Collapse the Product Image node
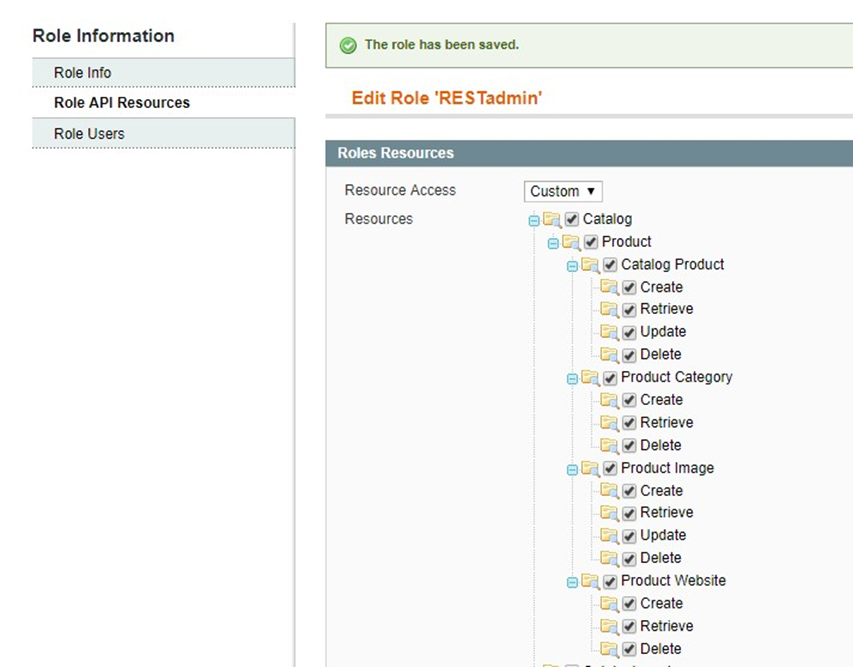The width and height of the screenshot is (853, 667). point(572,470)
